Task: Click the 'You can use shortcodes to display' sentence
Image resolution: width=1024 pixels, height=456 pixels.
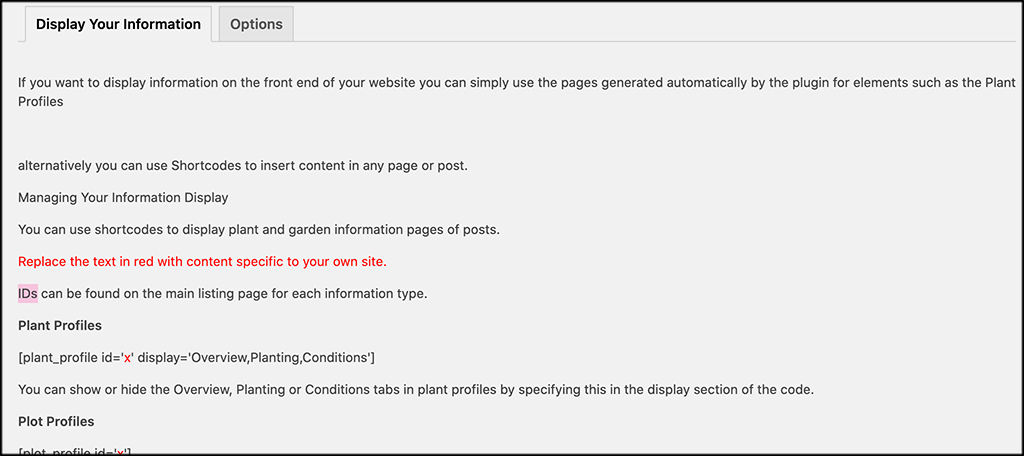Action: 258,230
